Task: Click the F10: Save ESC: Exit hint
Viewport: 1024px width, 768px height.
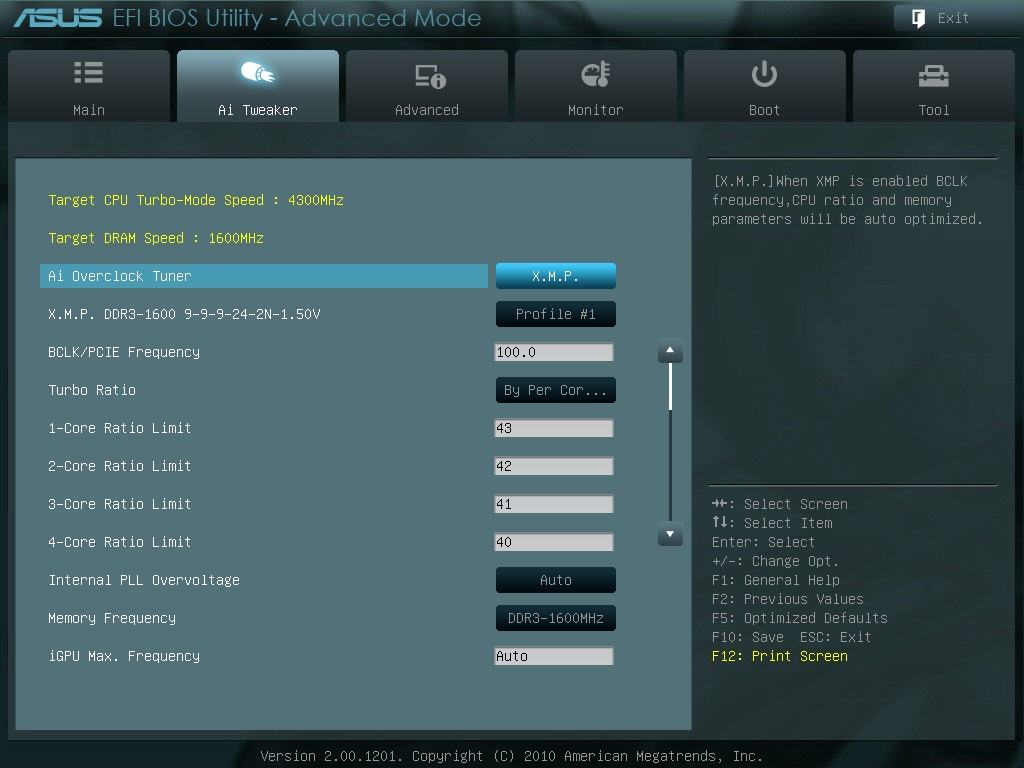Action: (x=792, y=637)
